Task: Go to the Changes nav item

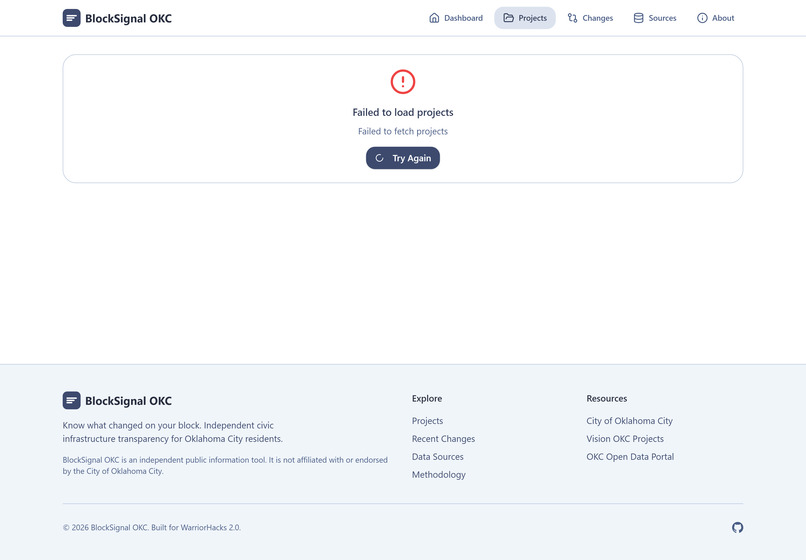Action: point(590,18)
